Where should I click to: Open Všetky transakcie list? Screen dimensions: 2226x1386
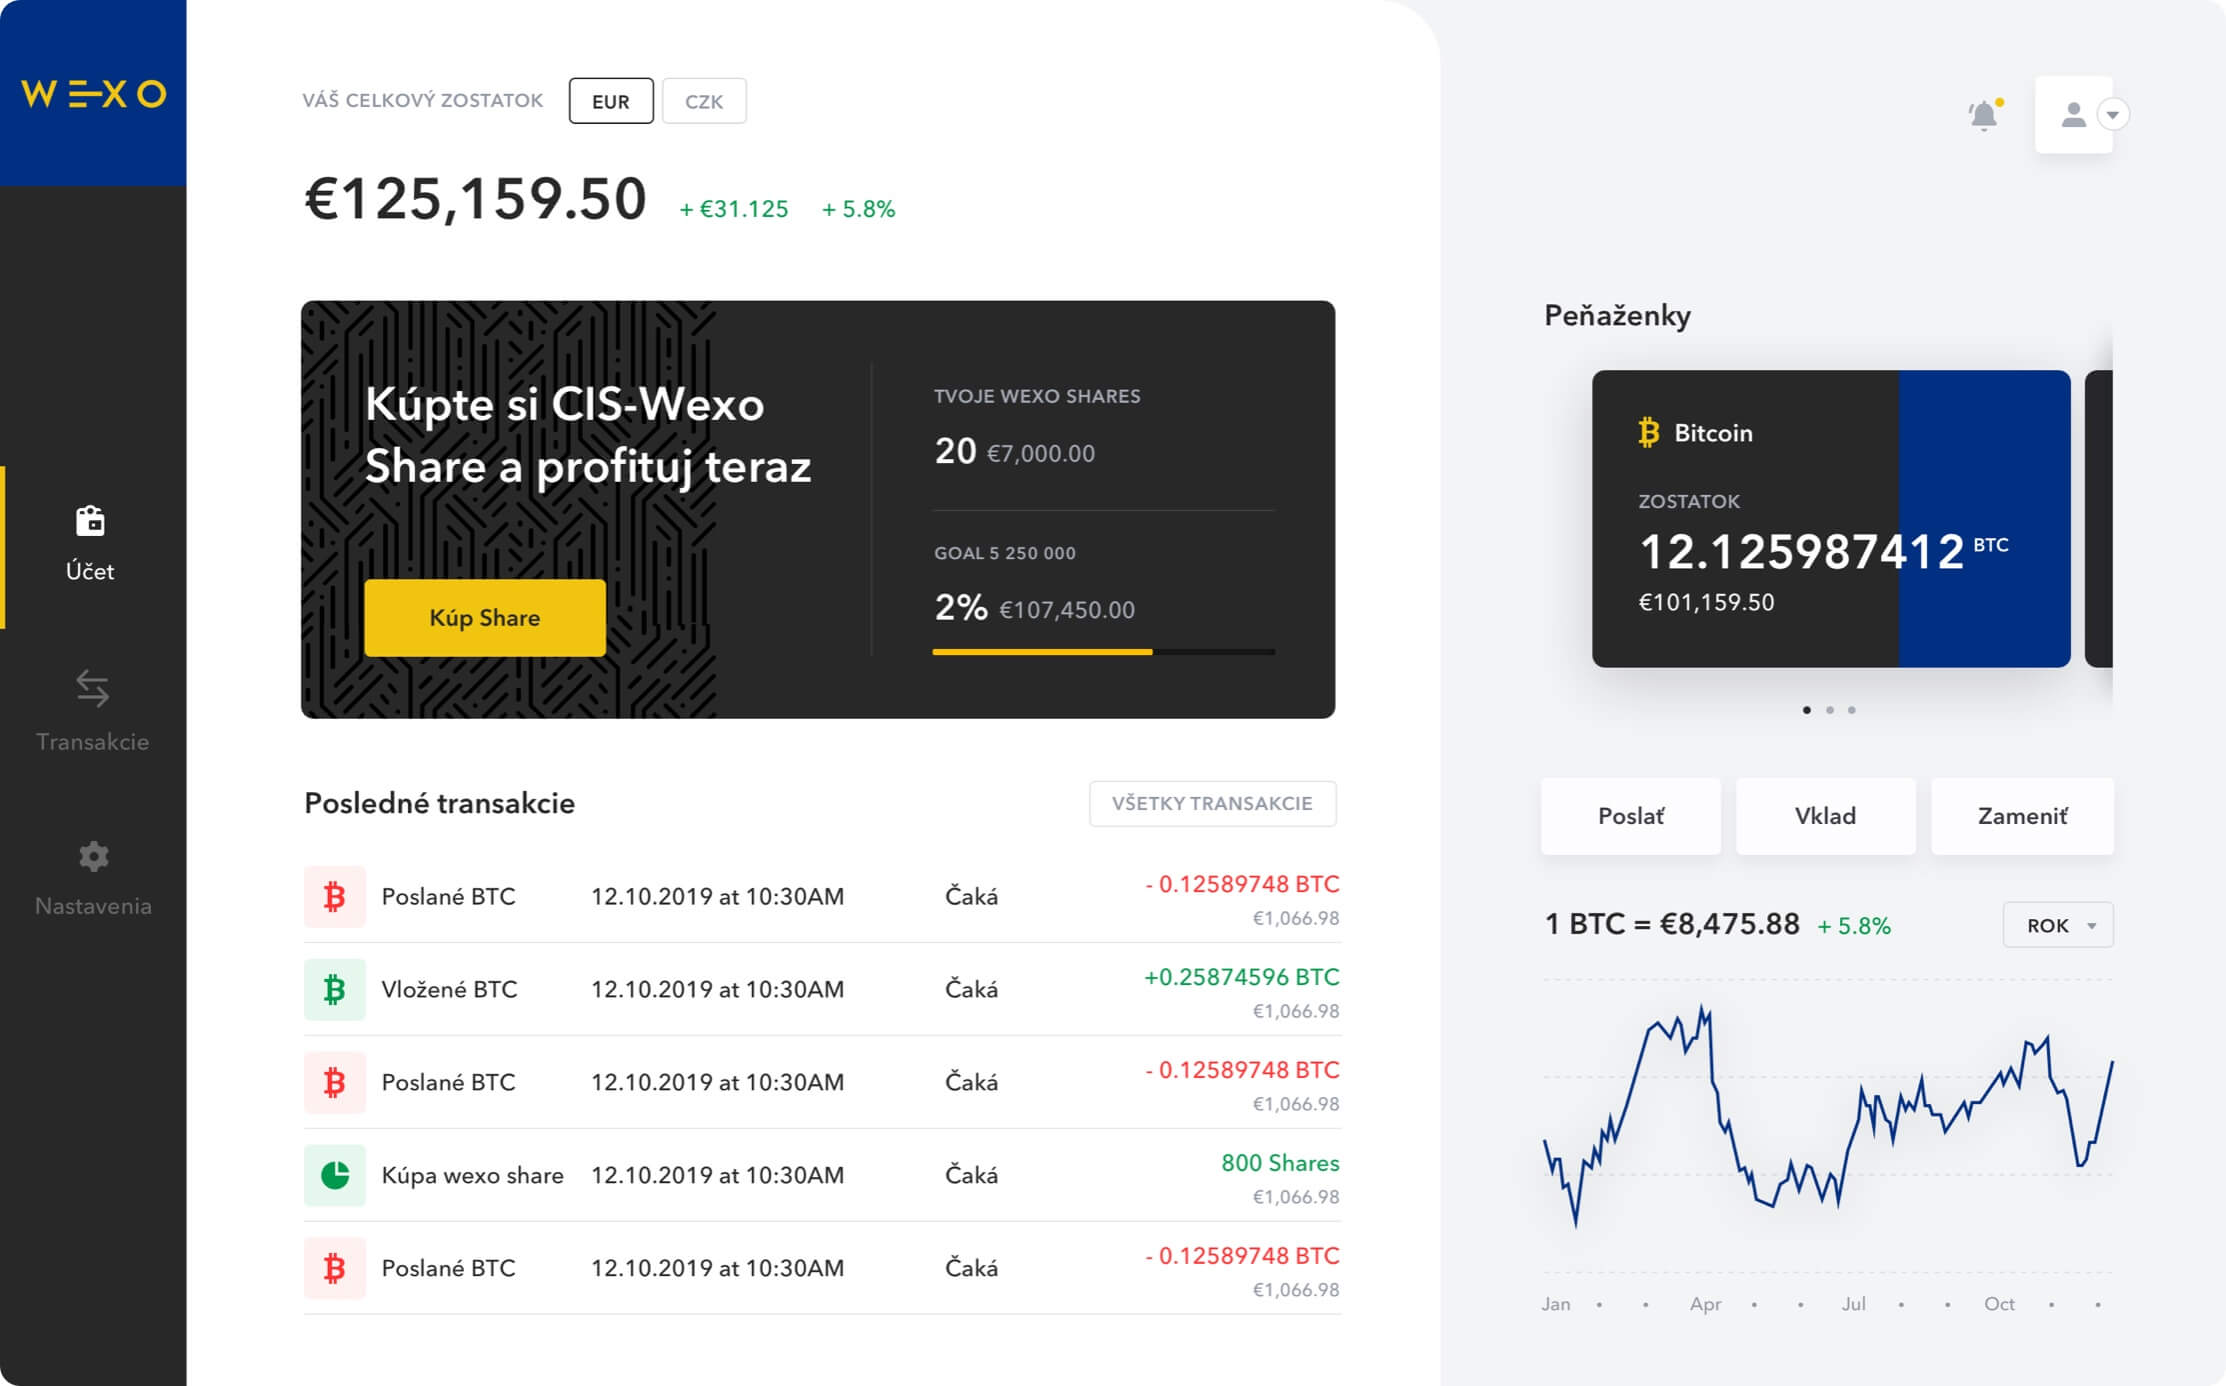click(1212, 803)
